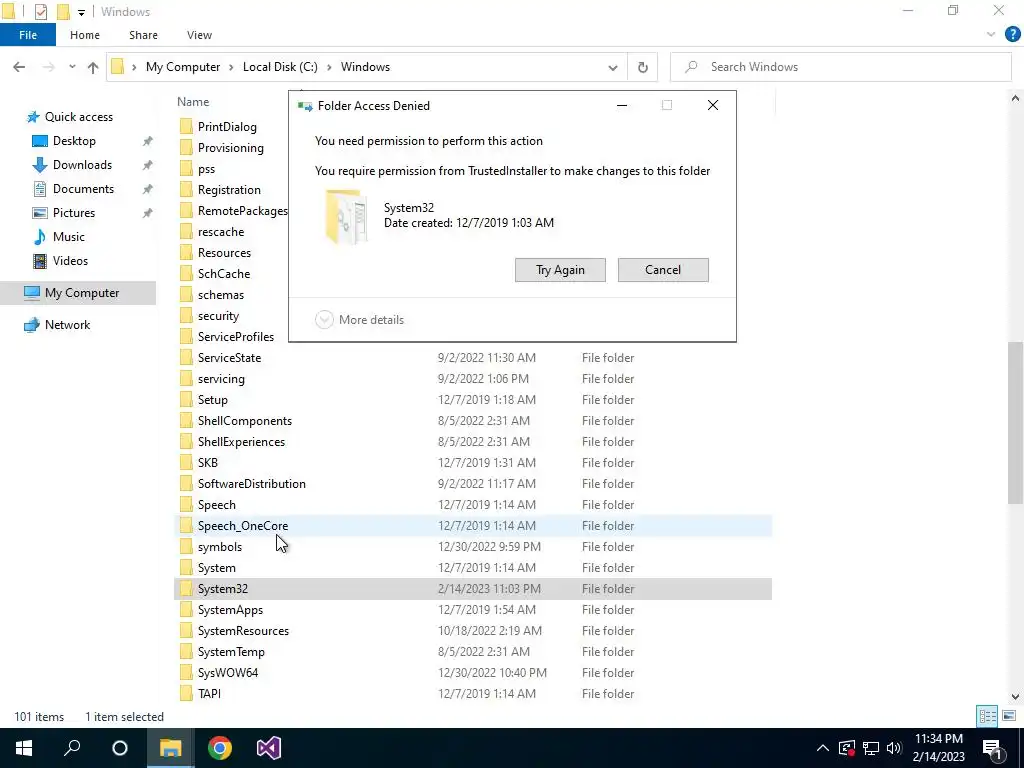This screenshot has height=768, width=1024.
Task: Open the Windows Start menu
Action: click(x=24, y=748)
